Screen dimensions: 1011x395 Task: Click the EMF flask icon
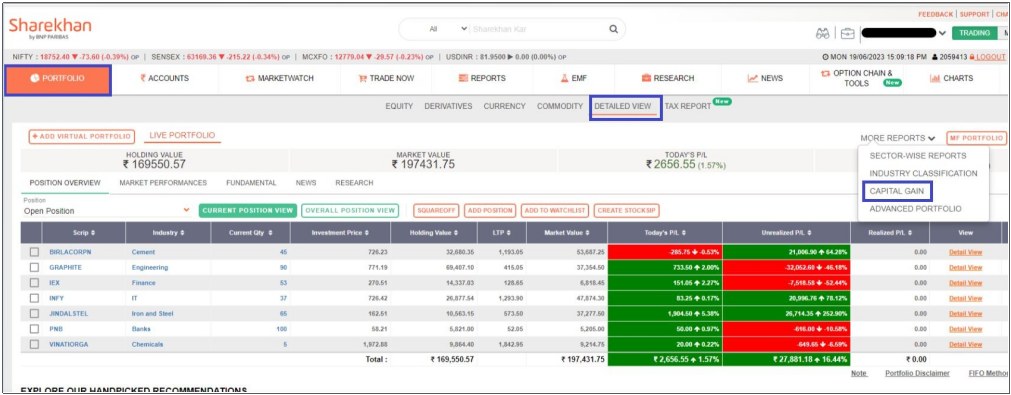click(x=564, y=79)
